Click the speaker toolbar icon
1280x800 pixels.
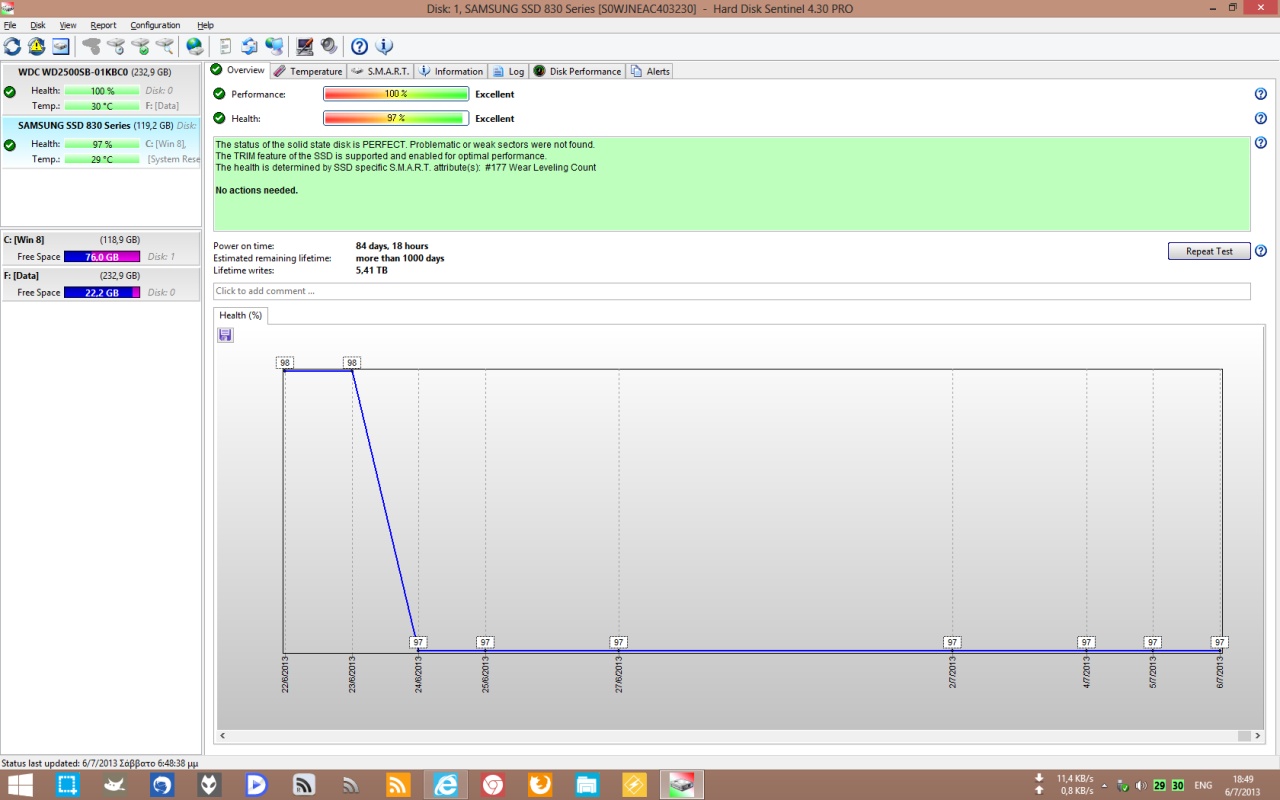pyautogui.click(x=329, y=46)
